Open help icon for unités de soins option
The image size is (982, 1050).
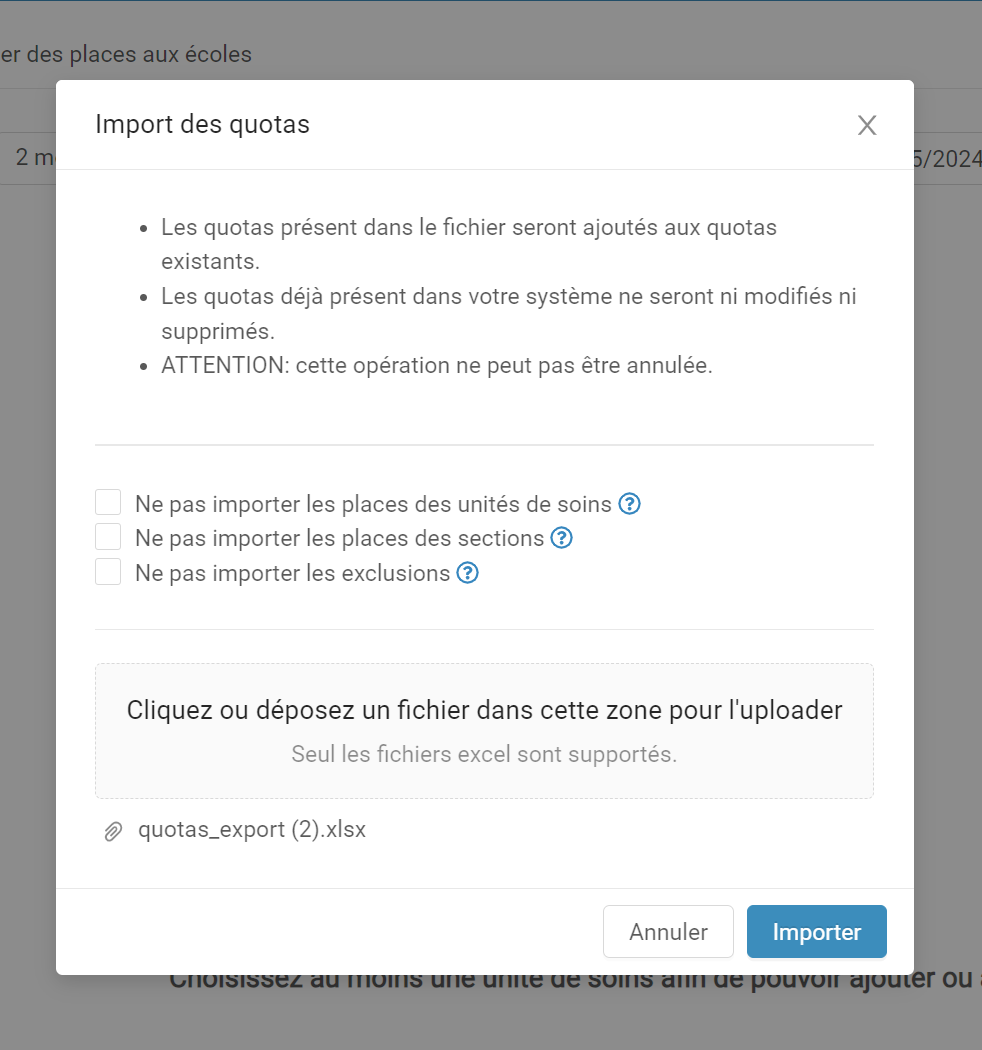629,504
